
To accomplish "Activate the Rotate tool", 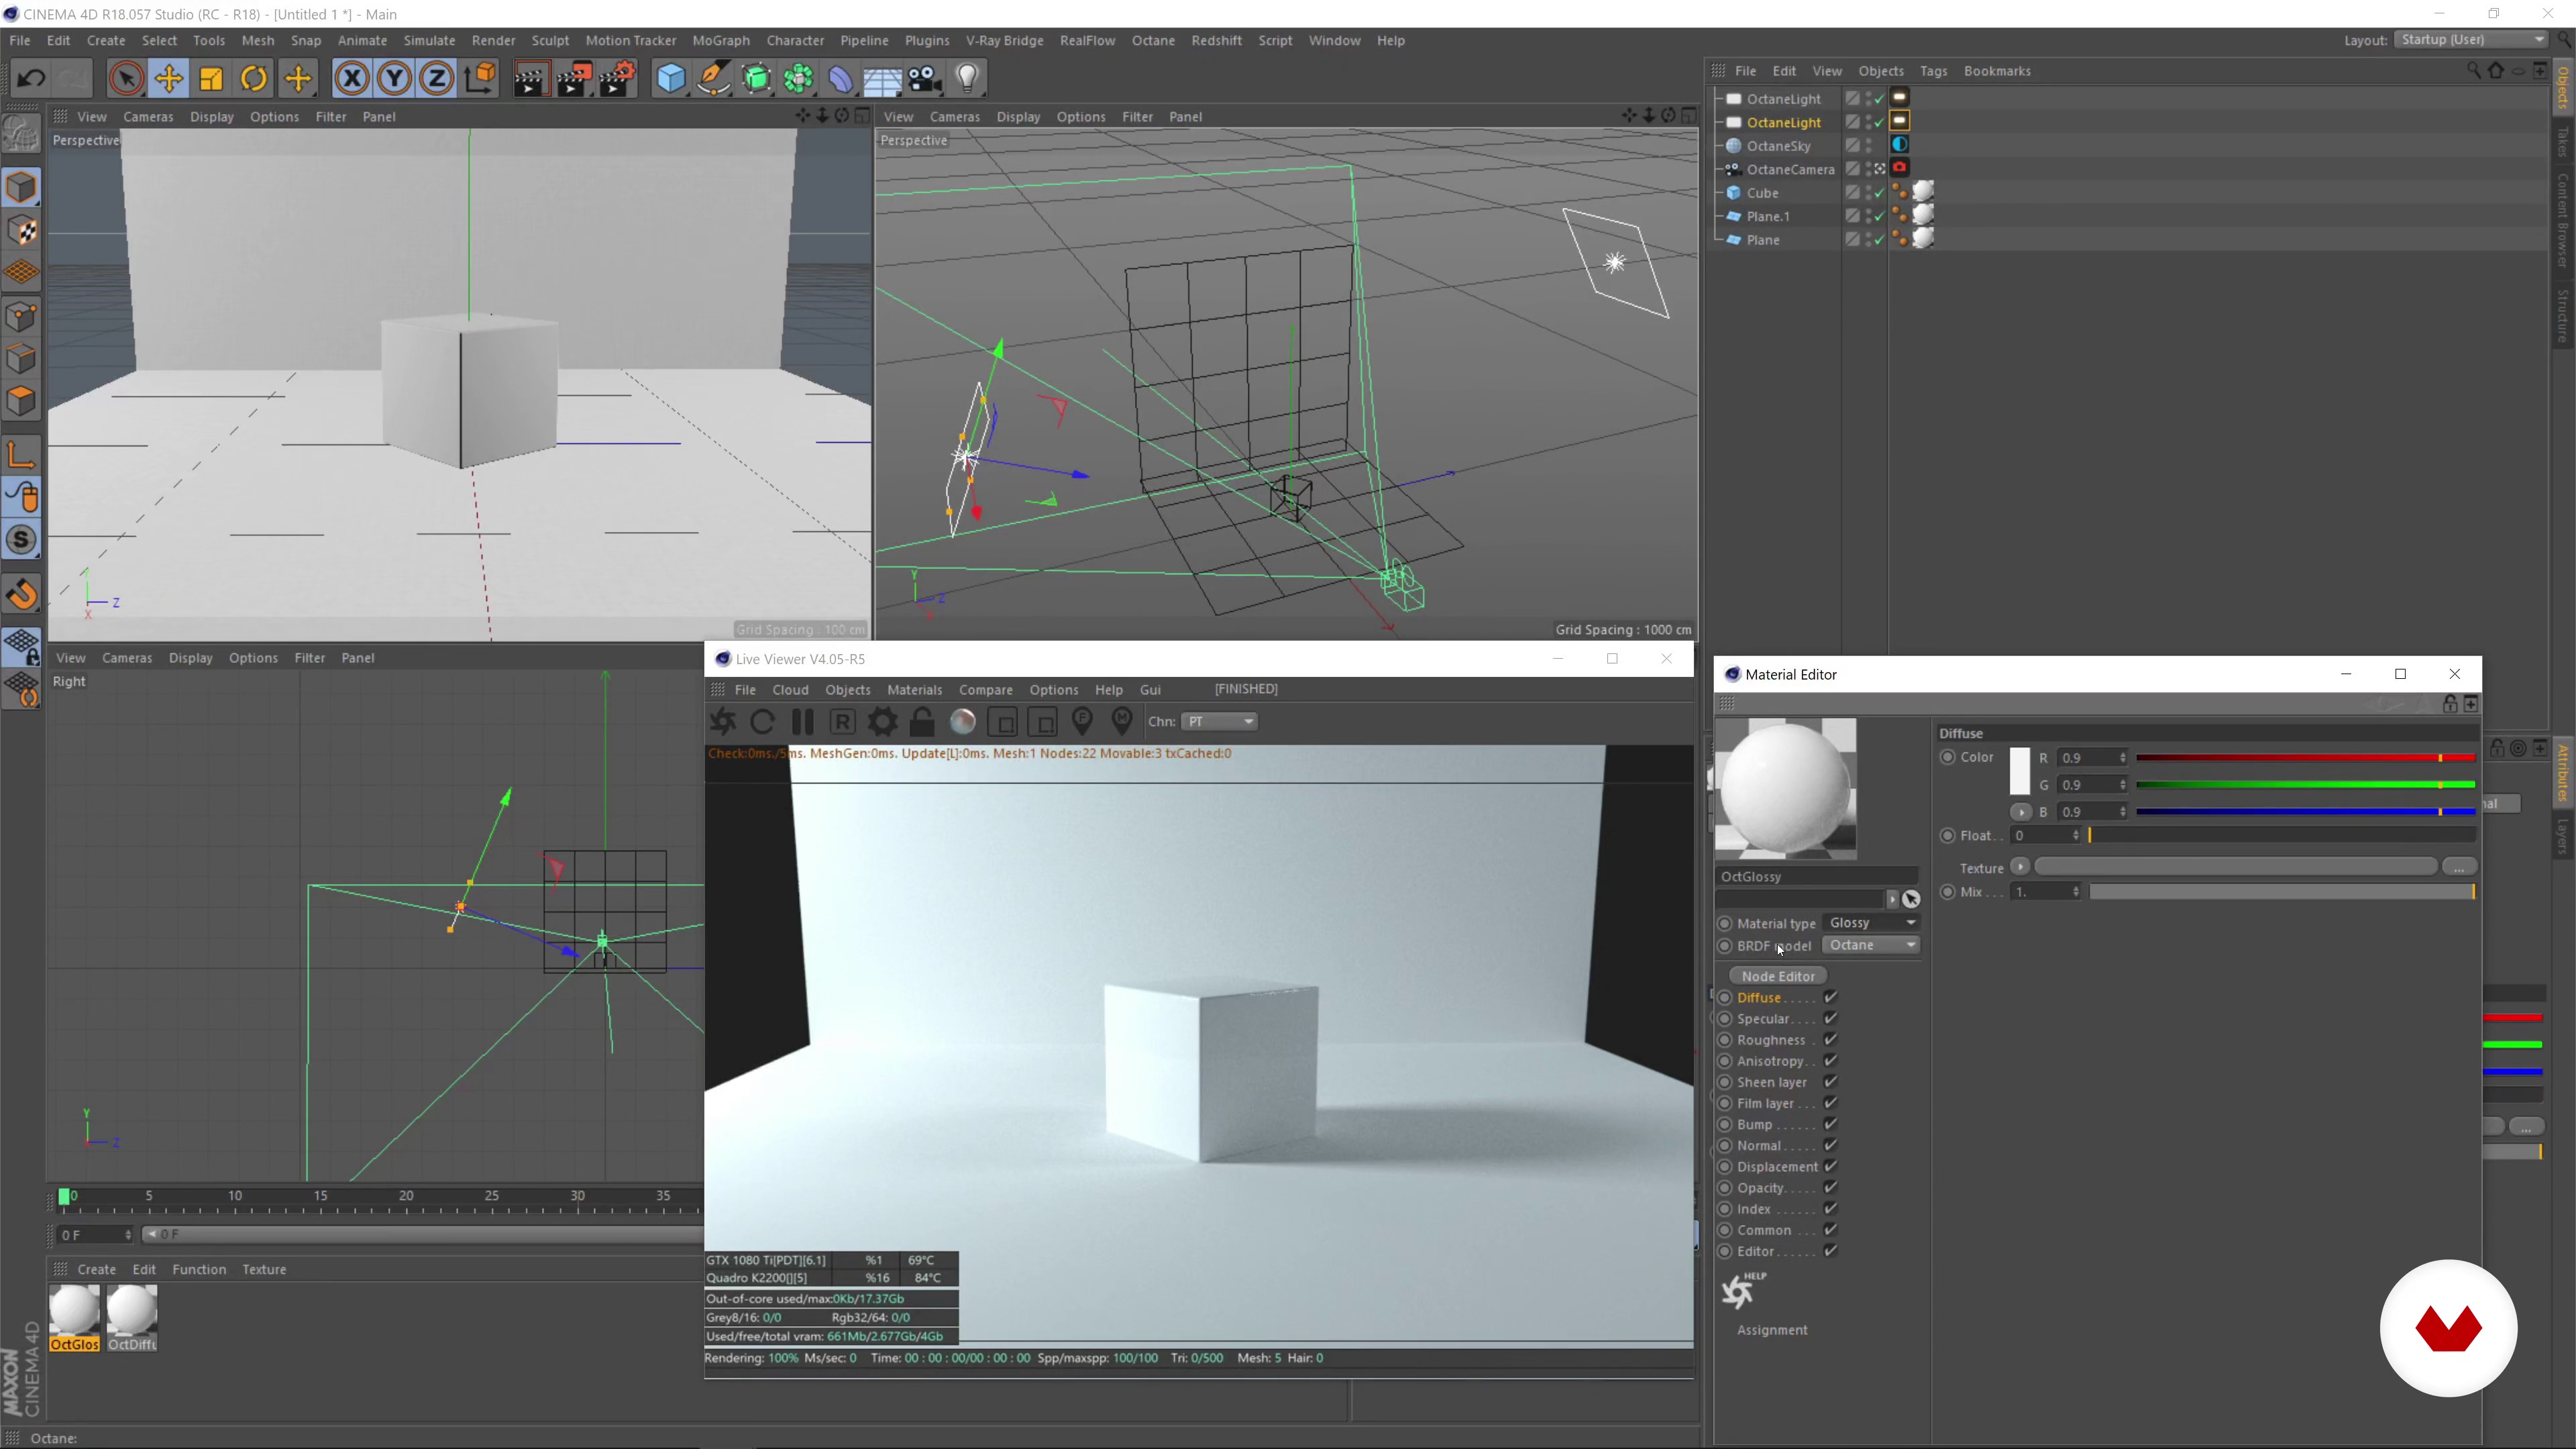I will click(x=255, y=78).
